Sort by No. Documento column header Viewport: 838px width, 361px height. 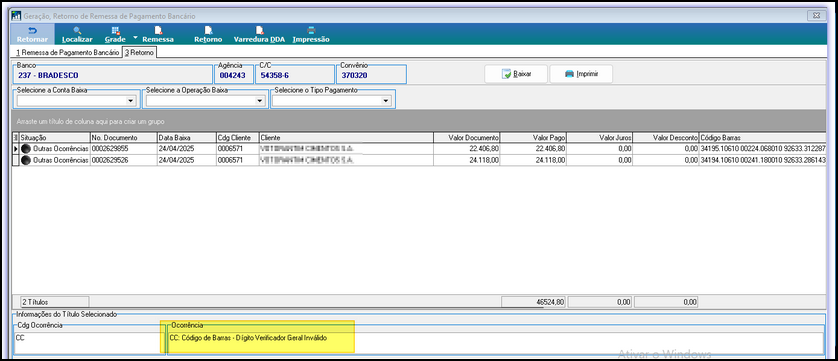(x=123, y=137)
